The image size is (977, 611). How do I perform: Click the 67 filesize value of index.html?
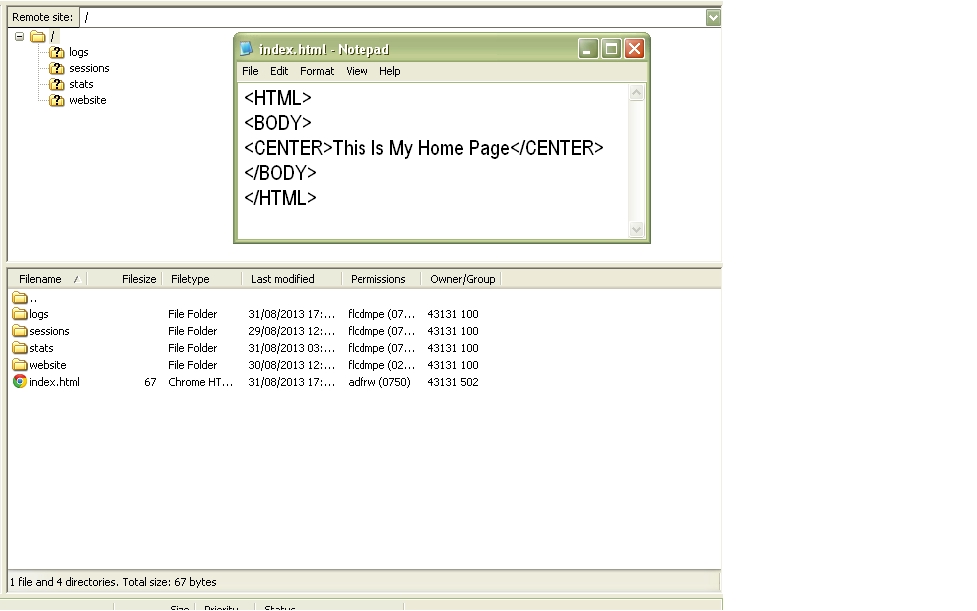point(150,382)
